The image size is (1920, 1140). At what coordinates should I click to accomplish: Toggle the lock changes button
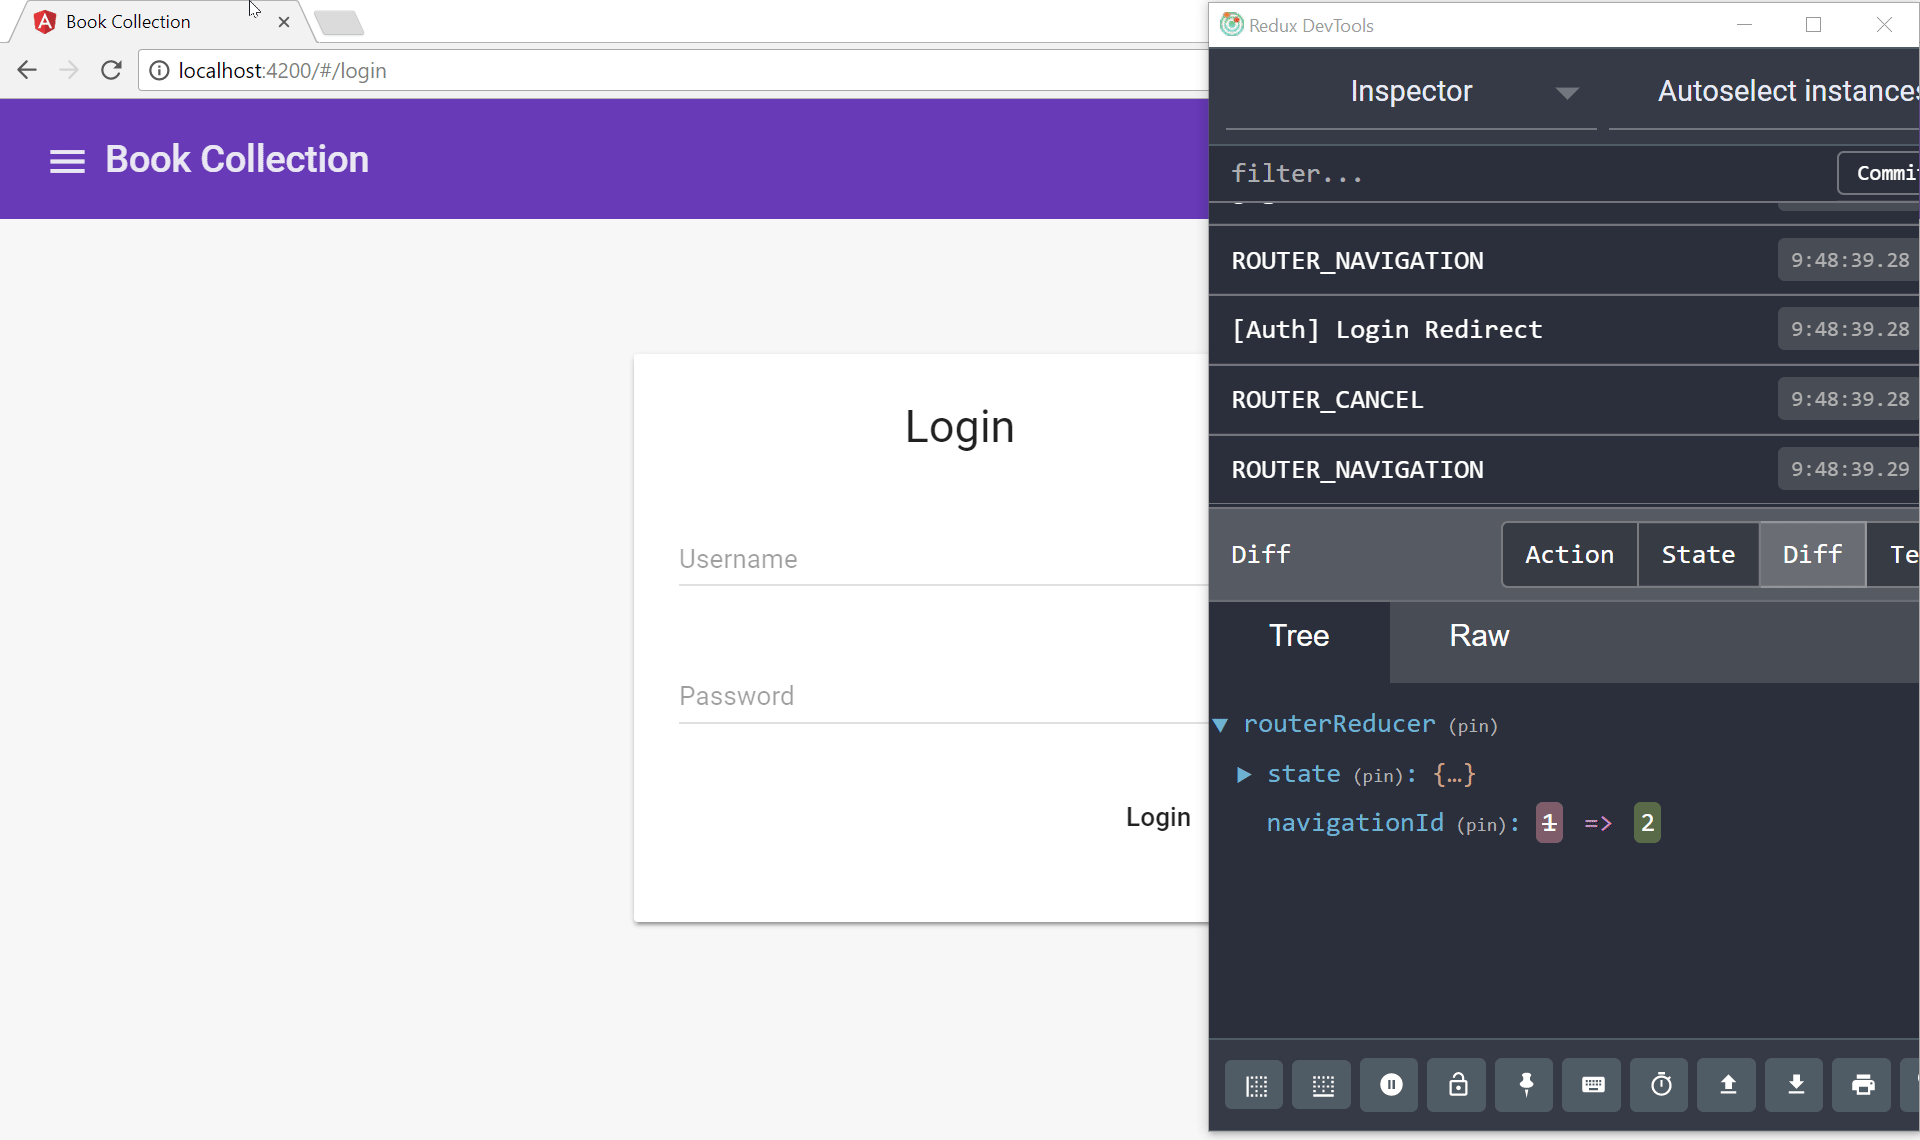(1458, 1085)
